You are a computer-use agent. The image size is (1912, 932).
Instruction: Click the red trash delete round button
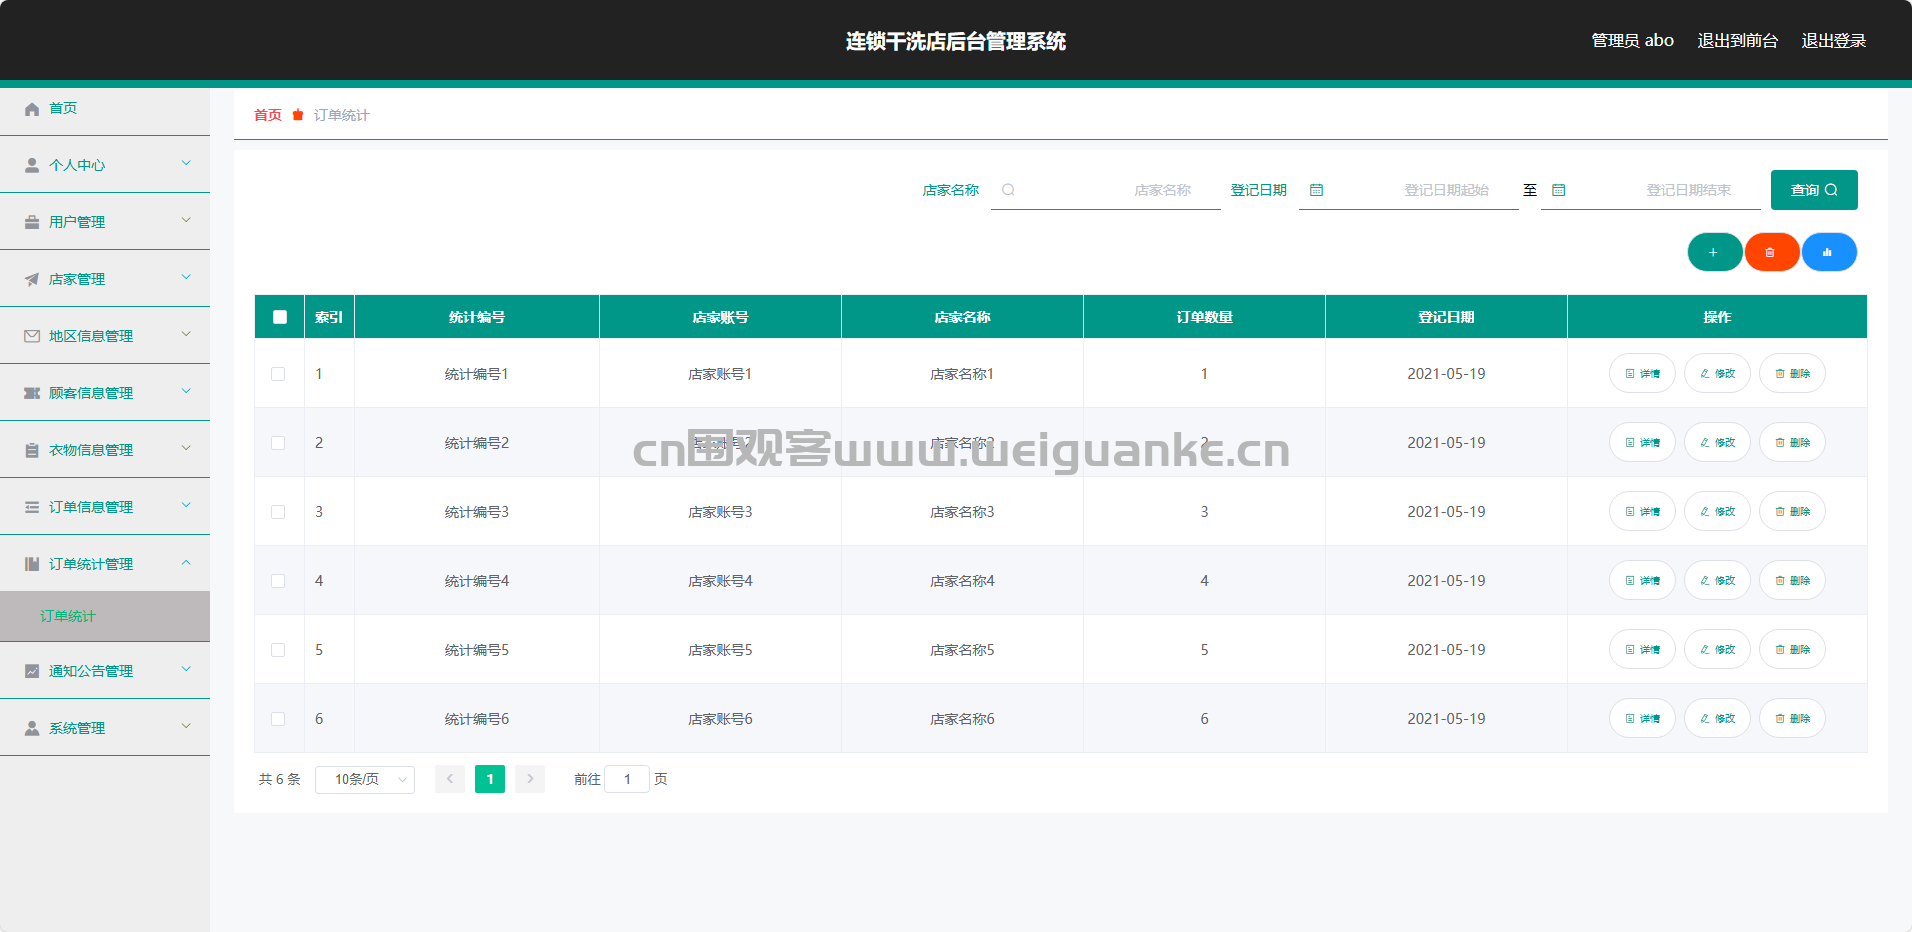pyautogui.click(x=1771, y=252)
